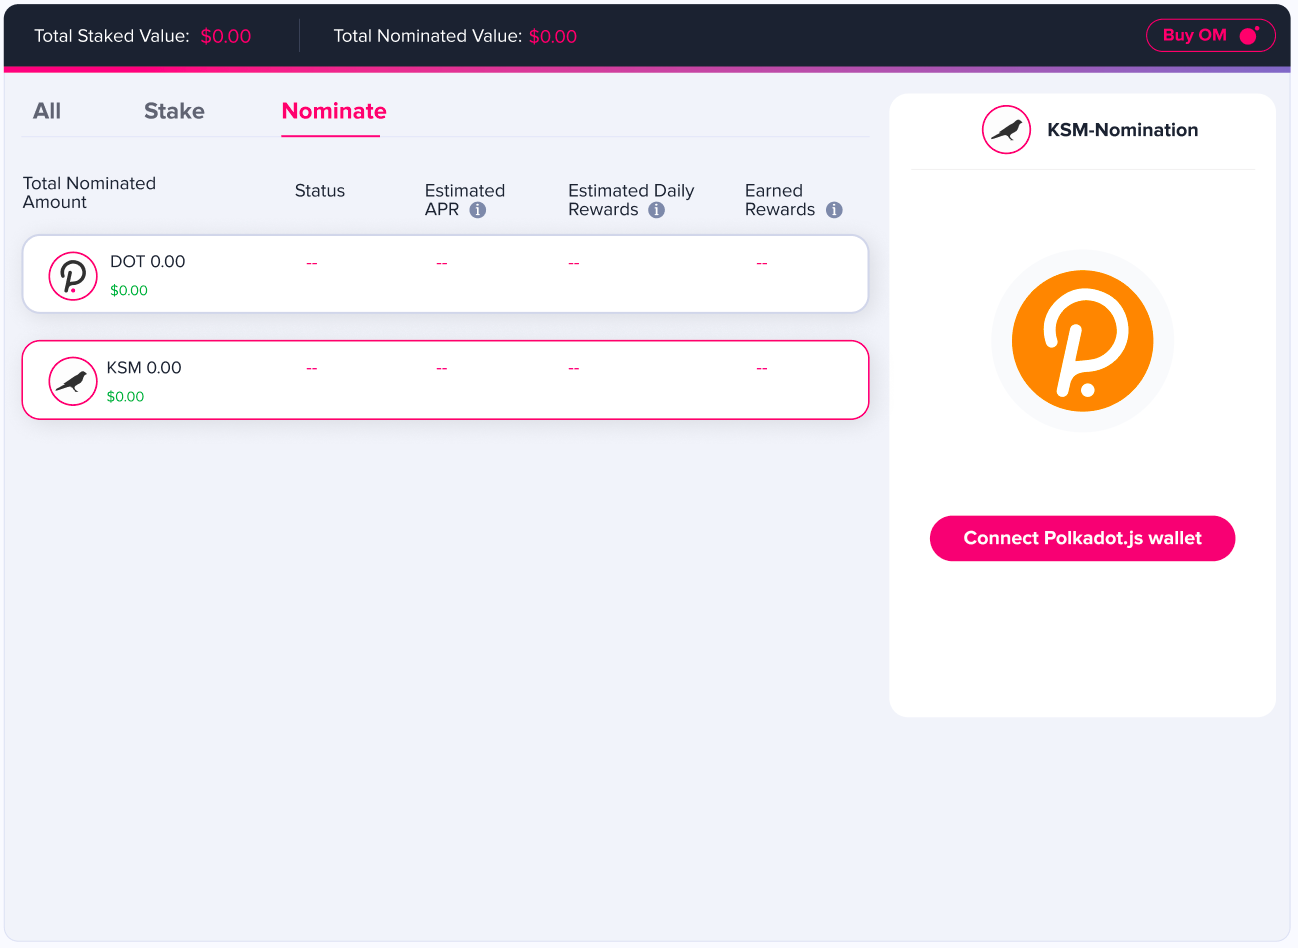The width and height of the screenshot is (1298, 948).
Task: Click the Estimated Daily Rewards column header
Action: click(631, 200)
